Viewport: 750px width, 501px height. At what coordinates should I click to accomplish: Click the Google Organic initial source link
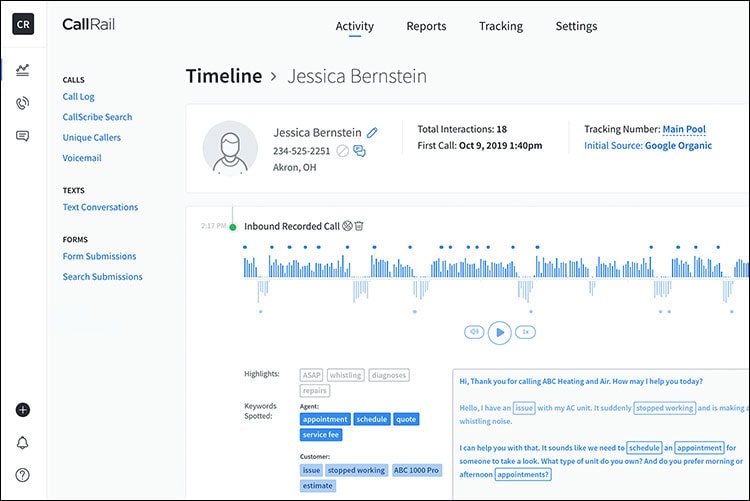click(x=678, y=145)
